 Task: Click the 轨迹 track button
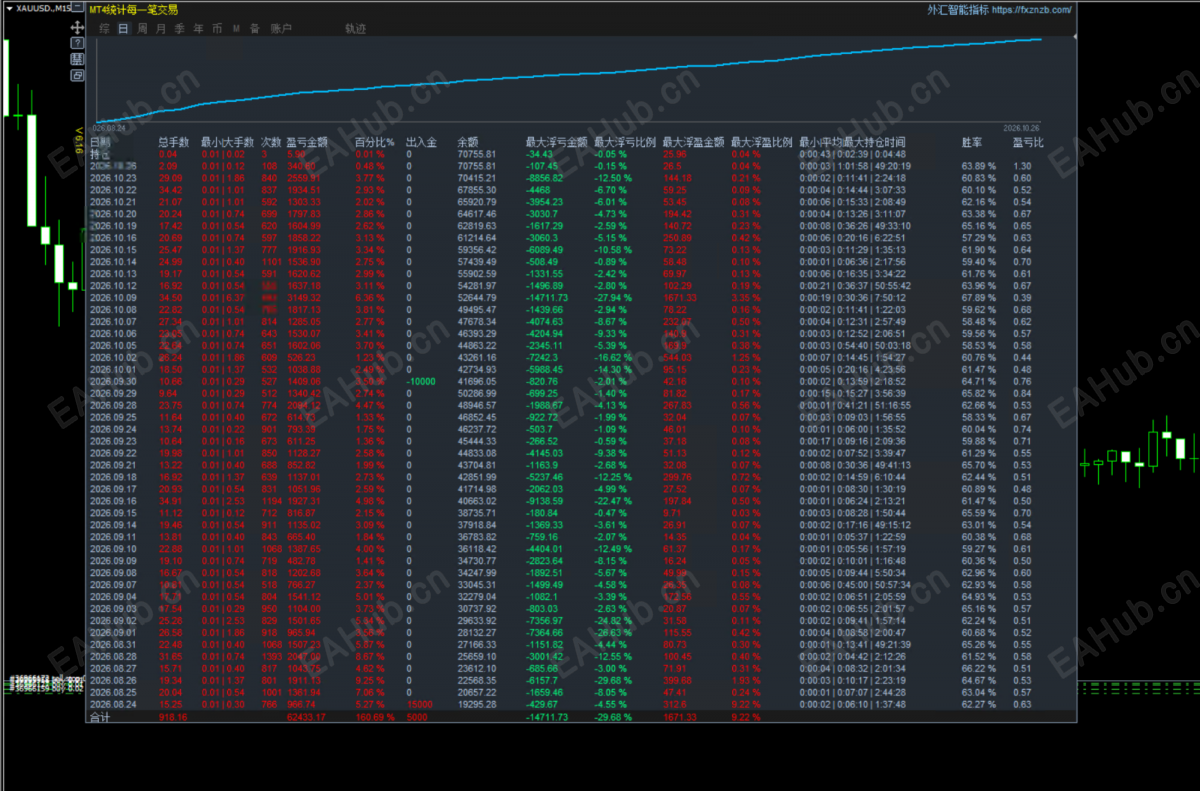[x=355, y=29]
